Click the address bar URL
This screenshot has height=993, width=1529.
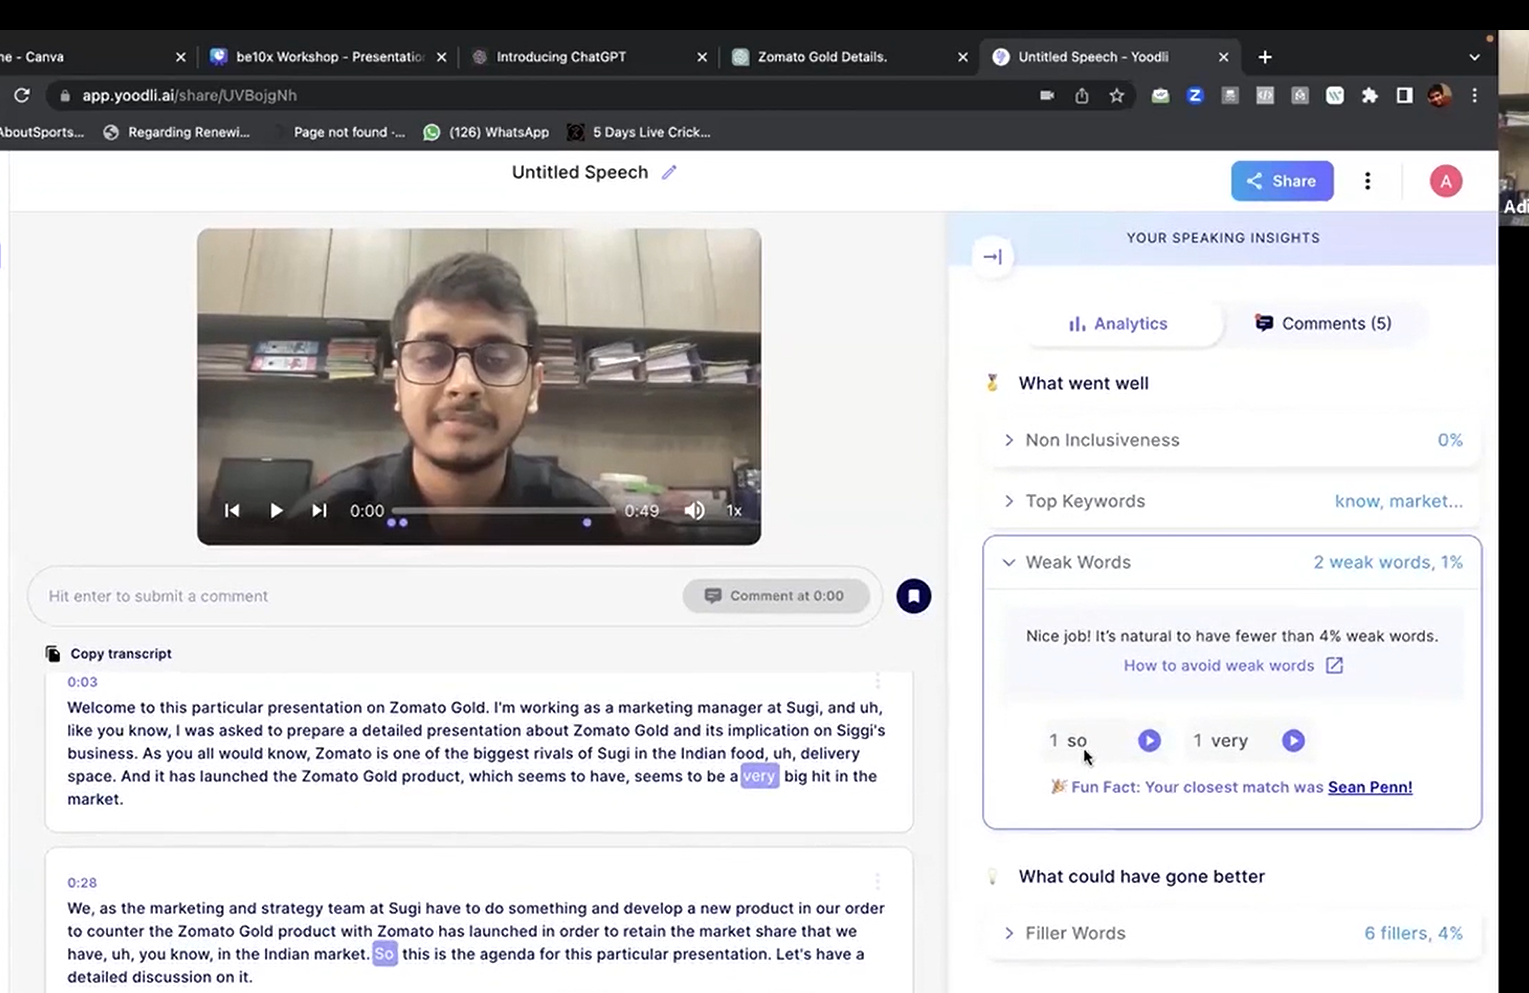pyautogui.click(x=189, y=95)
